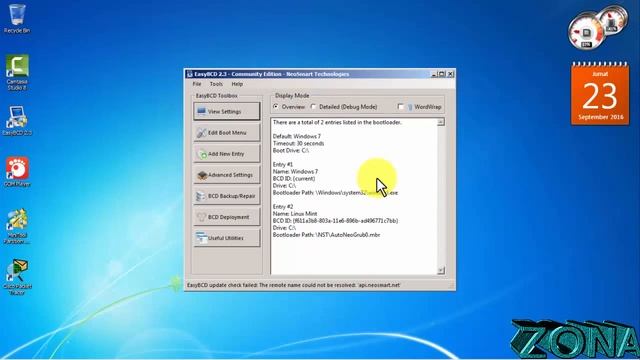Open BCD Backup/Repair section
640x360 pixels.
click(x=227, y=196)
